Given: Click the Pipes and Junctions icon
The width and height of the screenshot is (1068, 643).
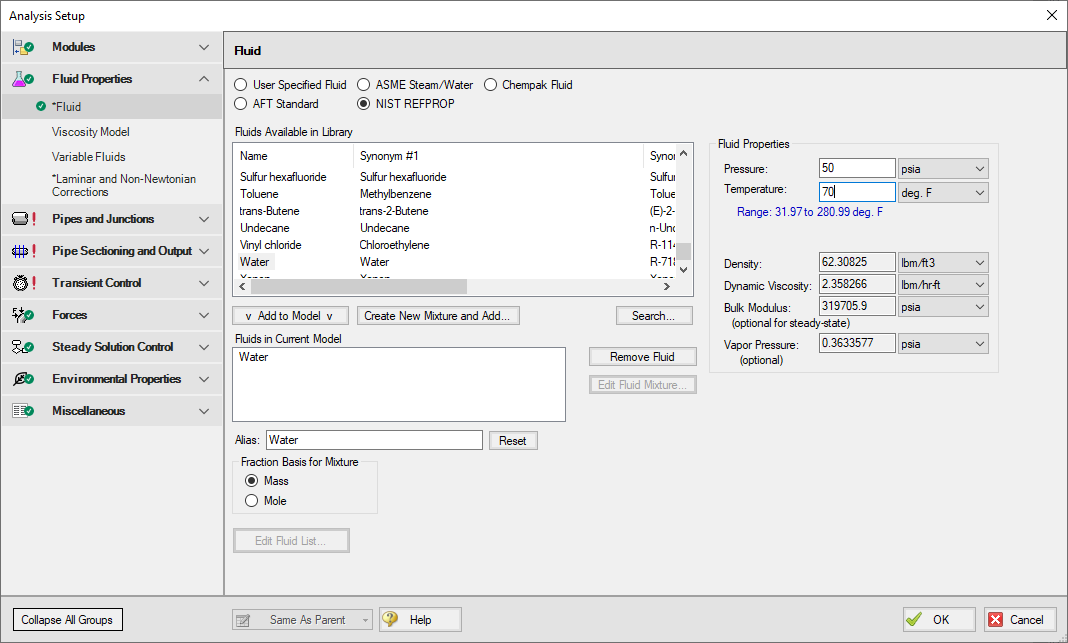Looking at the screenshot, I should 23,219.
